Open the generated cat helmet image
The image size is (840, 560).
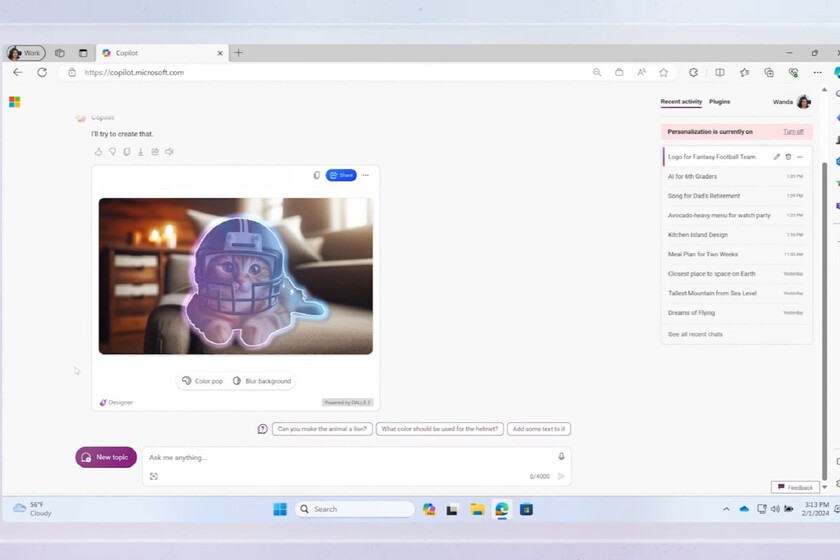(236, 276)
